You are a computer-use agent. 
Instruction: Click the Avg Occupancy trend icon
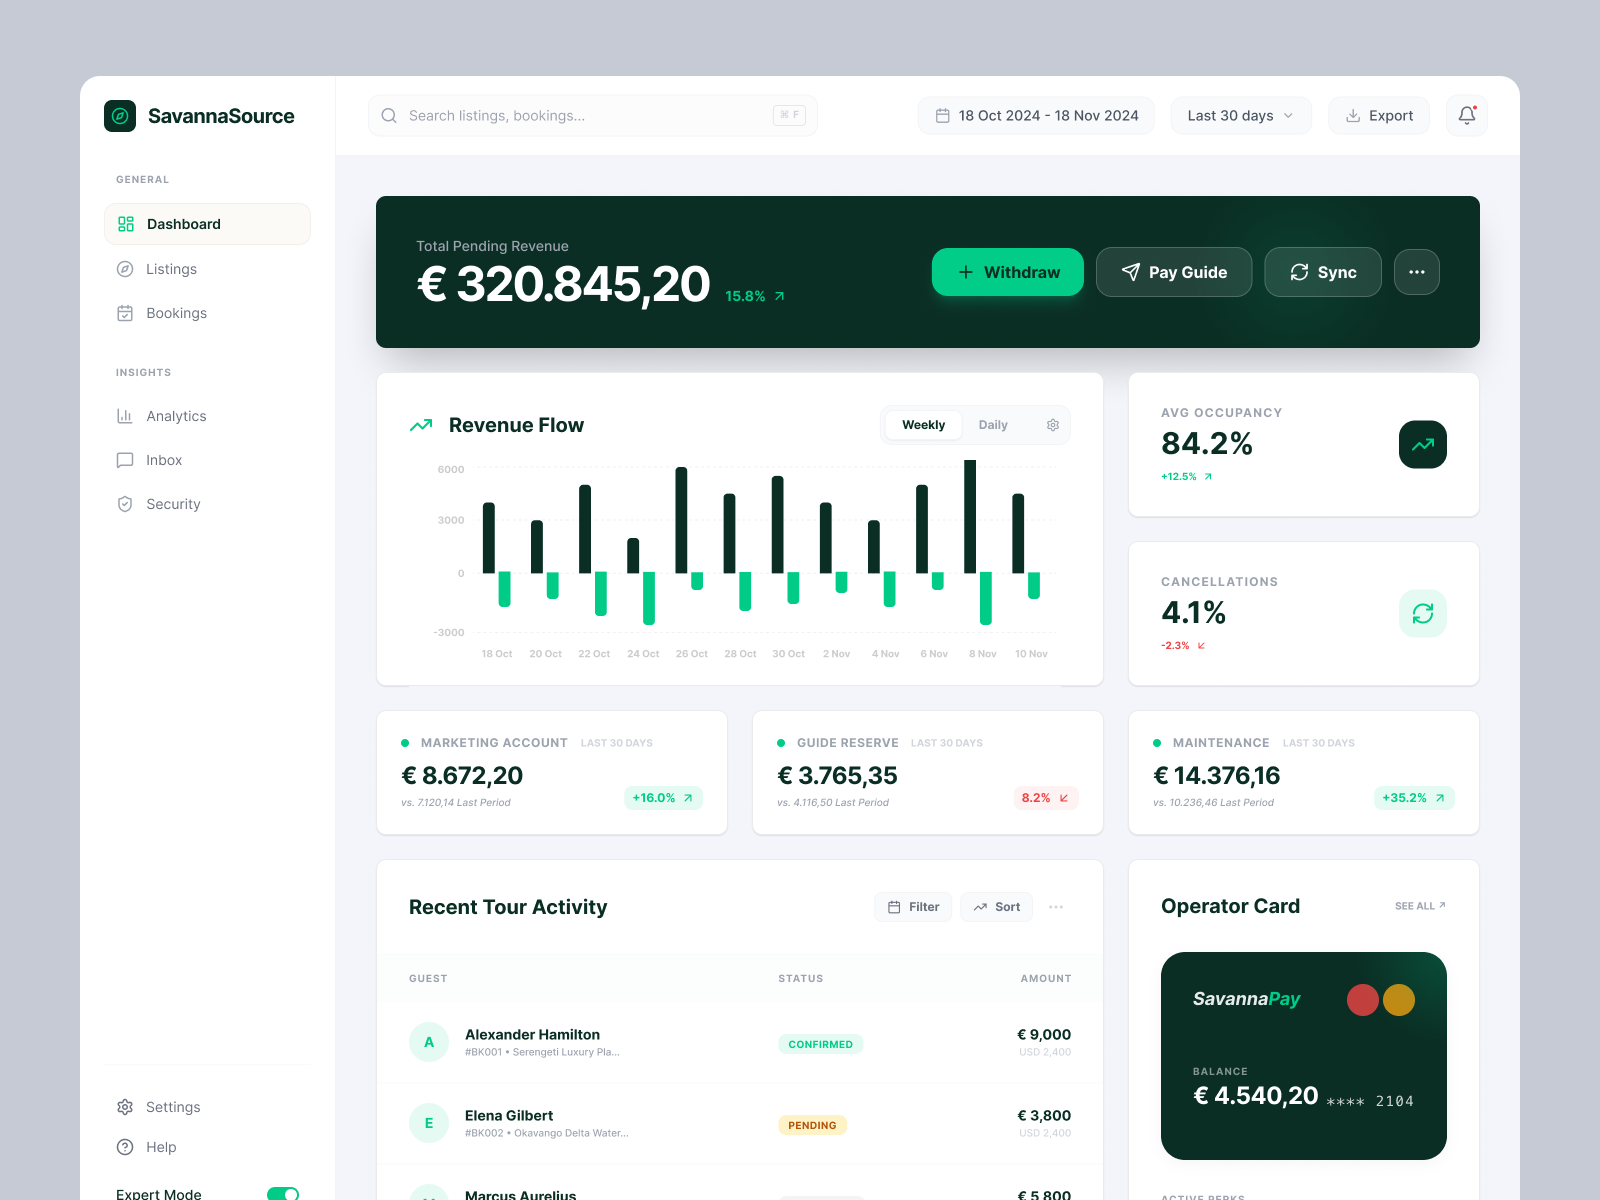click(x=1423, y=445)
